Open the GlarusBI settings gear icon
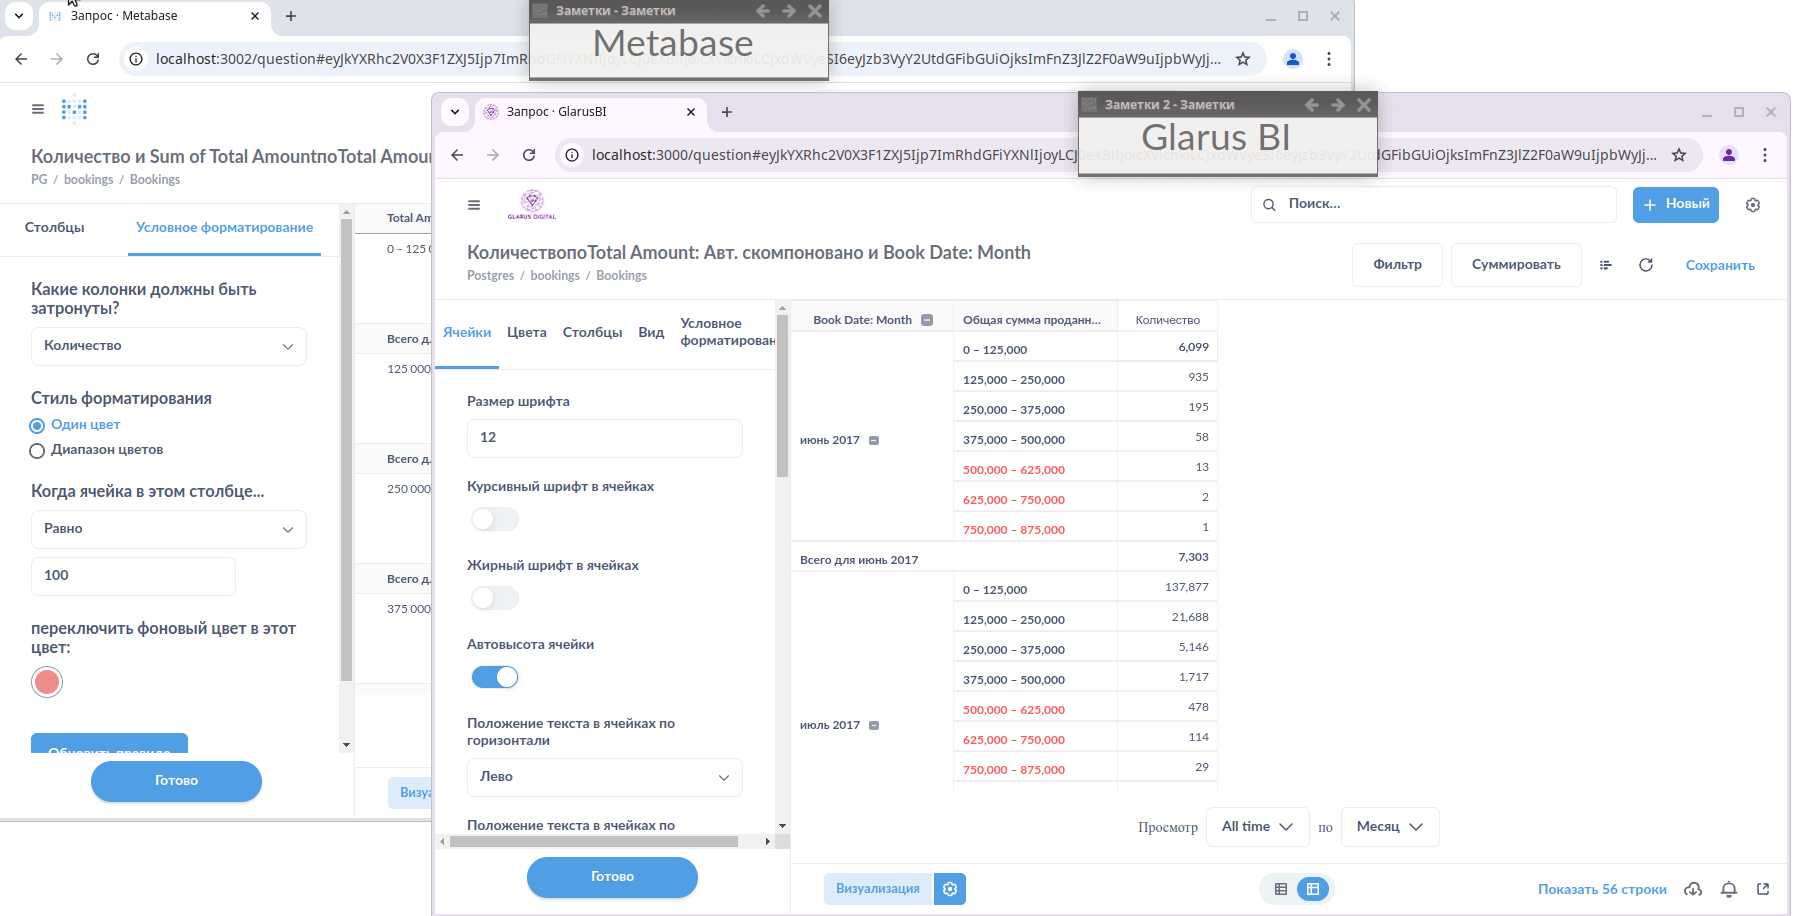Screen dimensions: 1801x916 [1752, 205]
